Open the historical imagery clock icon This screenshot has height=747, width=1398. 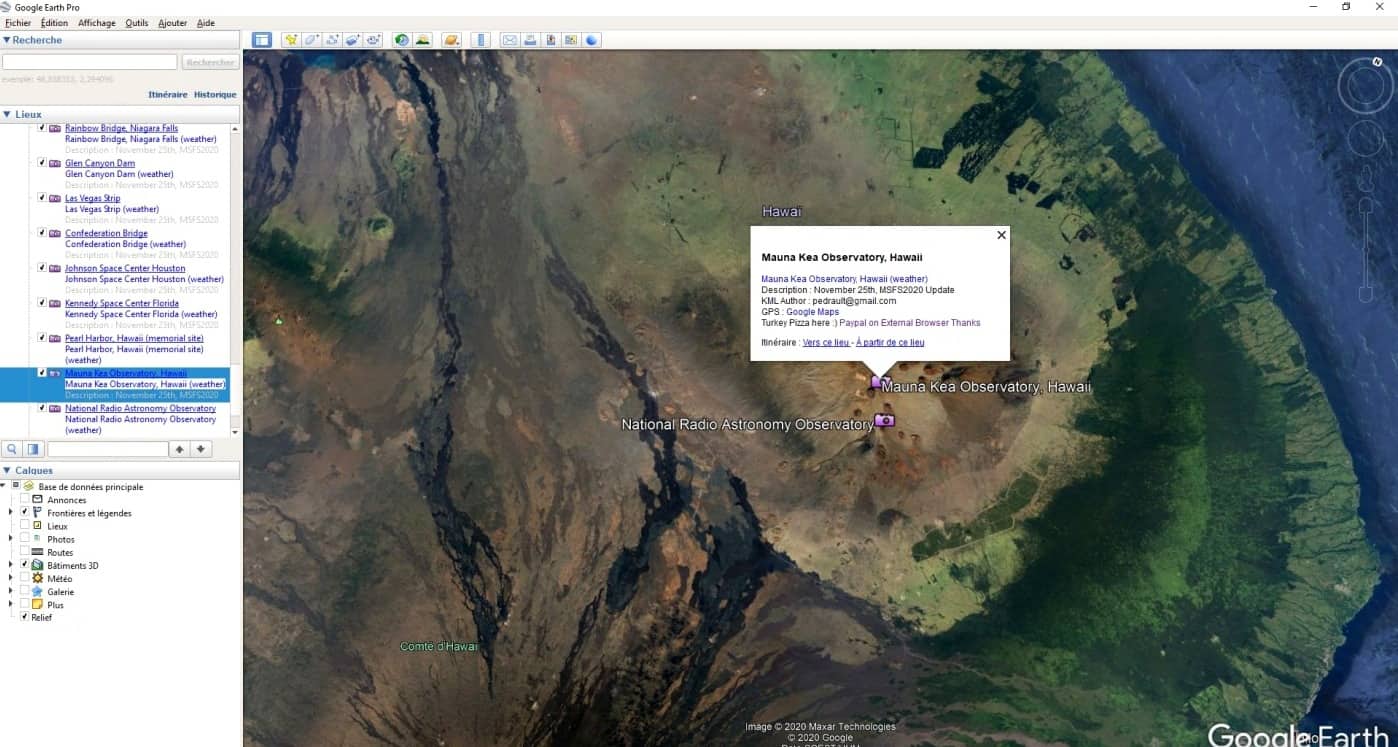click(x=402, y=40)
